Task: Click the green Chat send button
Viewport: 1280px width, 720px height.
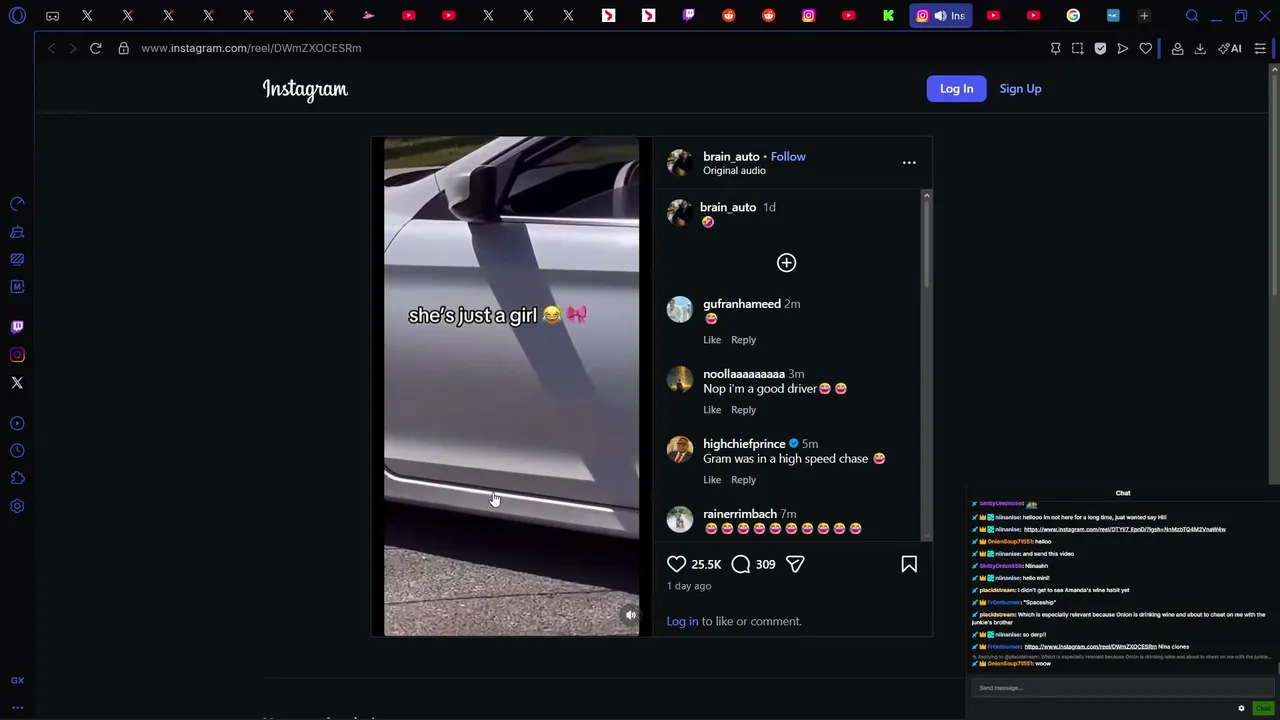Action: coord(1262,708)
